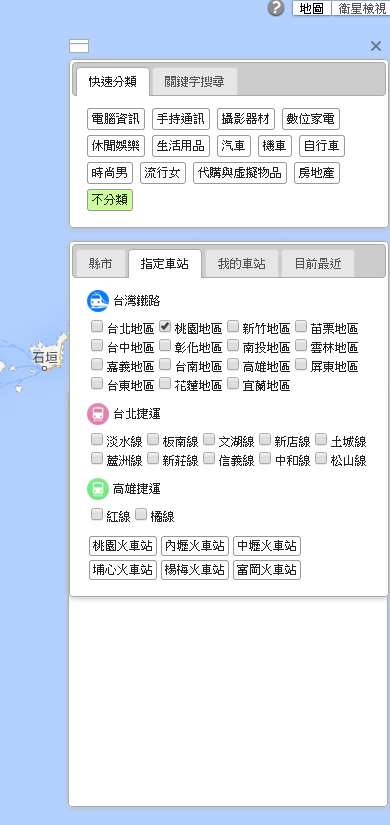
Task: Open the help question mark icon
Action: click(276, 8)
